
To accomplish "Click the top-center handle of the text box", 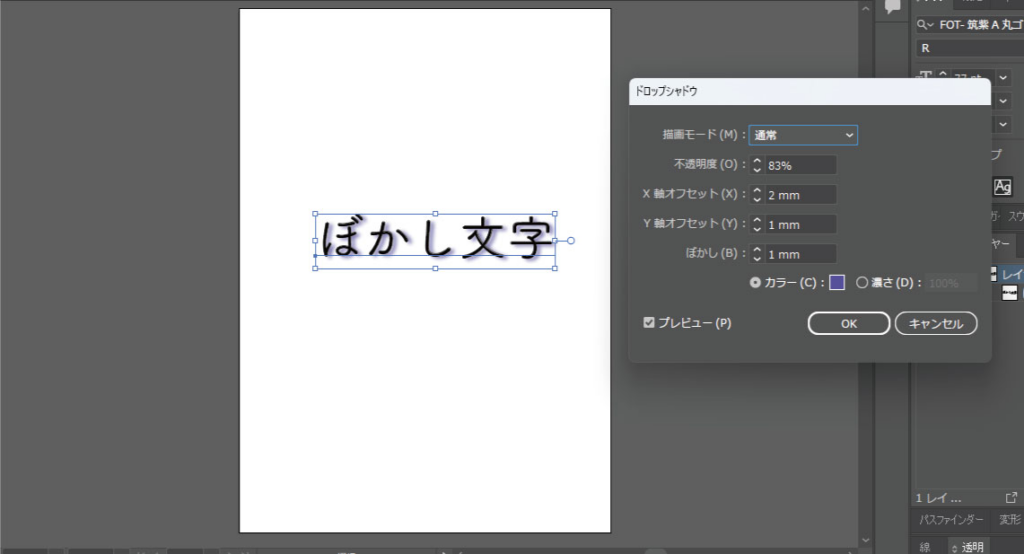I will pos(436,214).
